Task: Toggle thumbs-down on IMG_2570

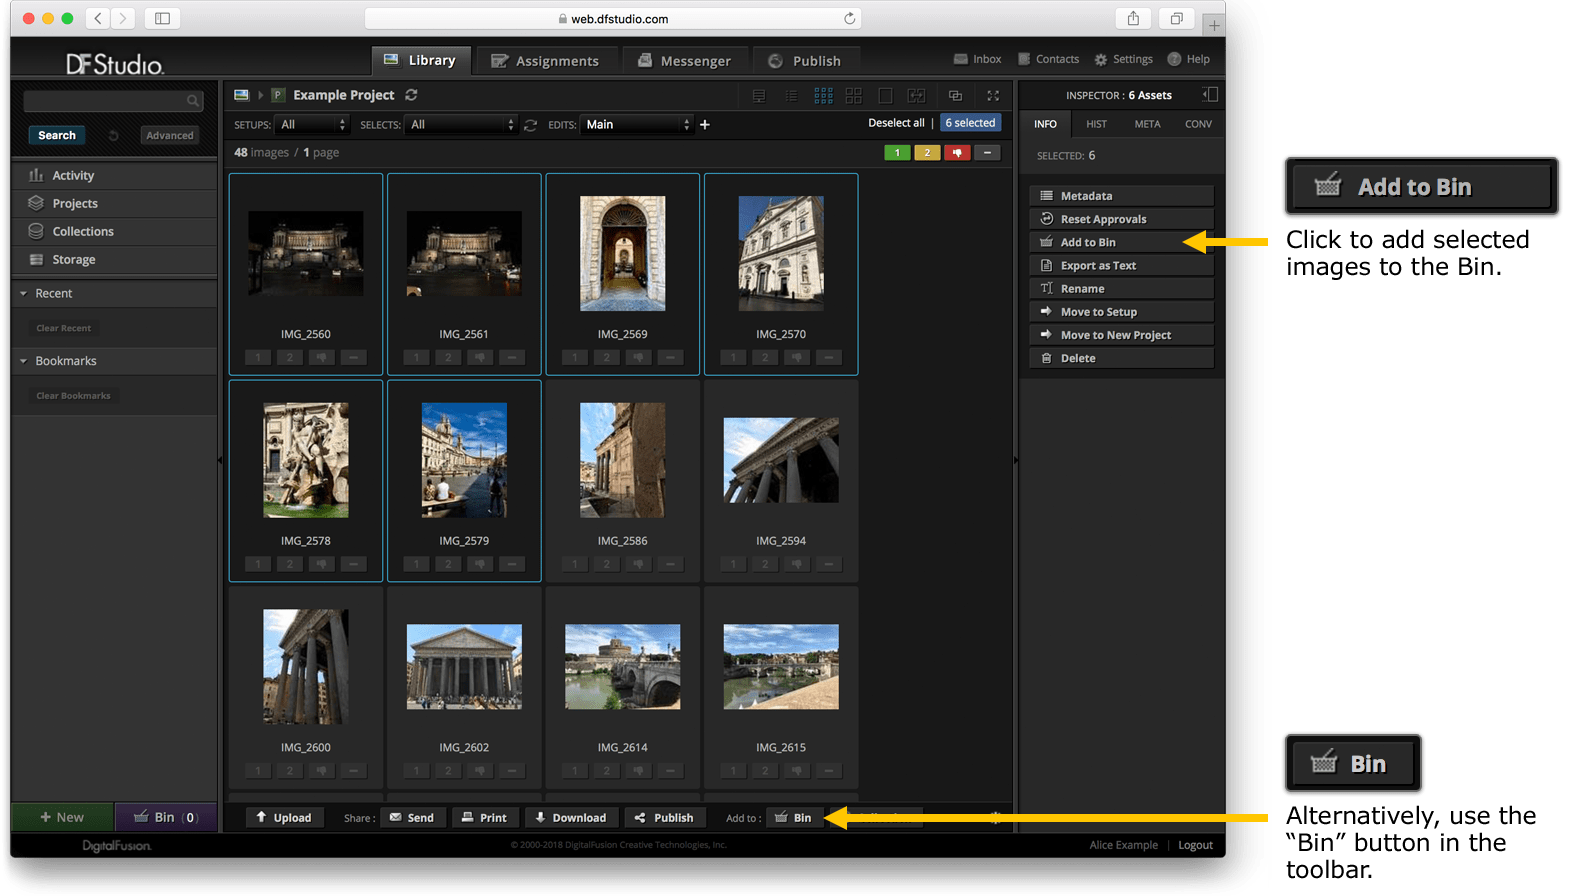Action: [796, 358]
